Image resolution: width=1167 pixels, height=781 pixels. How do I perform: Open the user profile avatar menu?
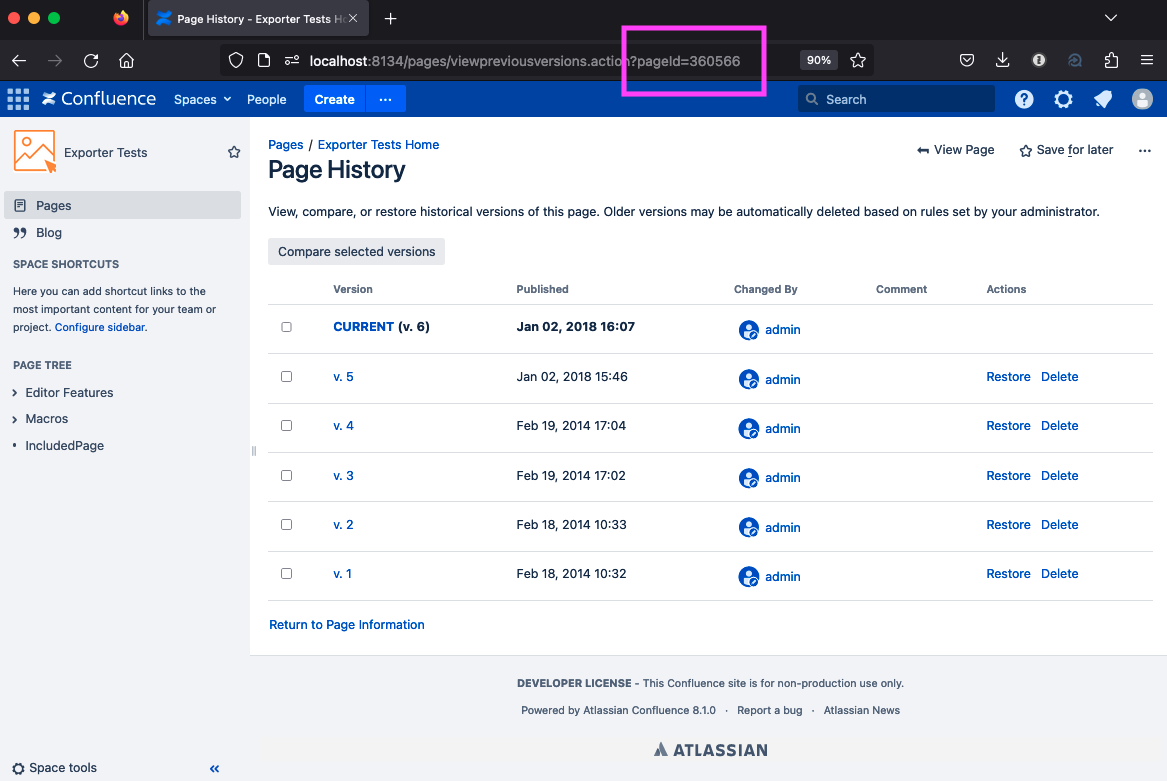(x=1142, y=99)
